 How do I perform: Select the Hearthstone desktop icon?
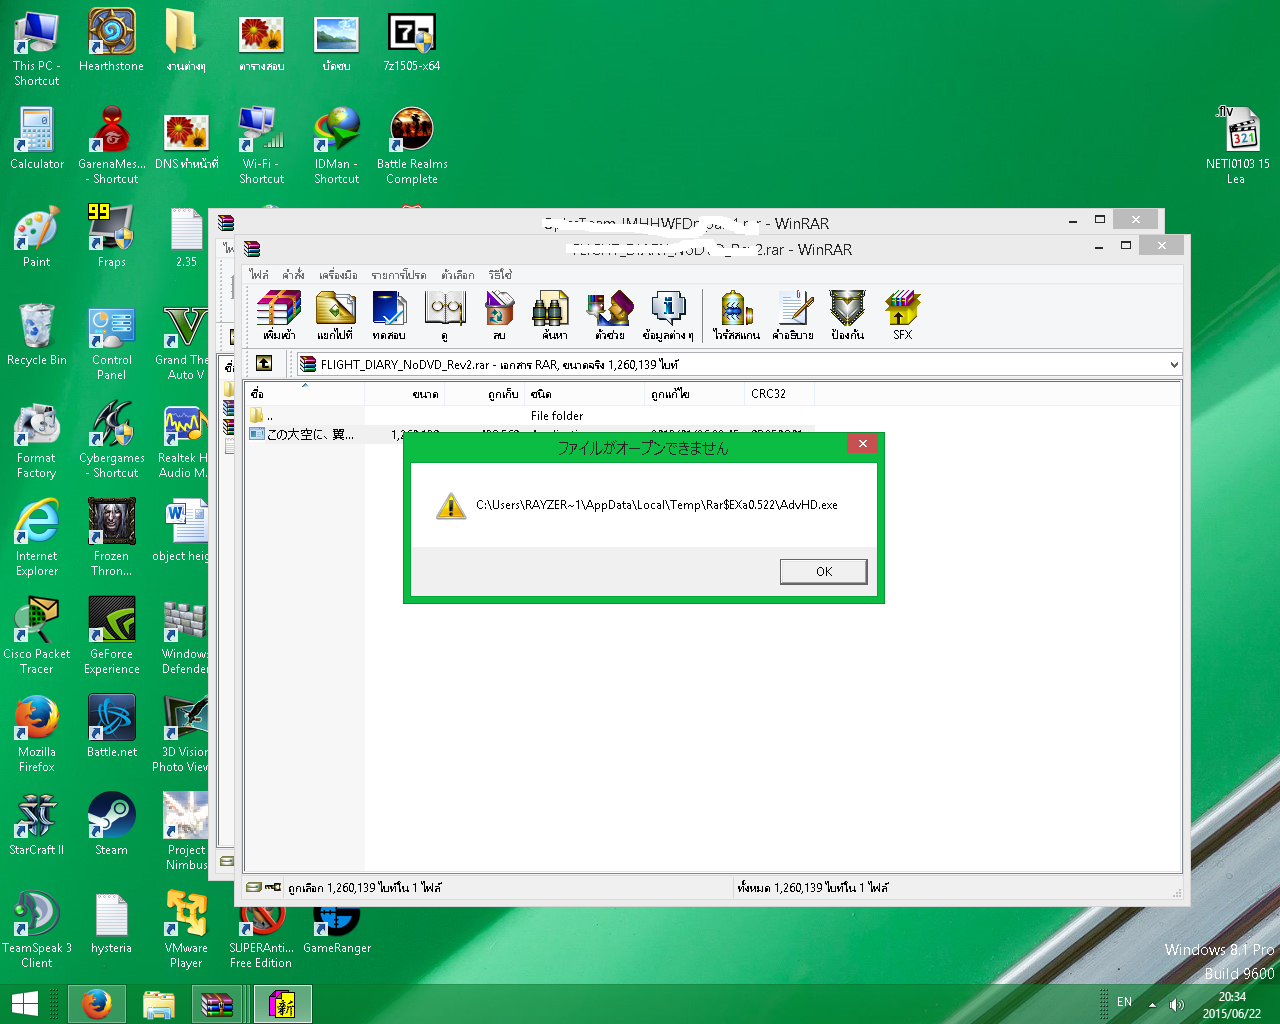pyautogui.click(x=112, y=40)
